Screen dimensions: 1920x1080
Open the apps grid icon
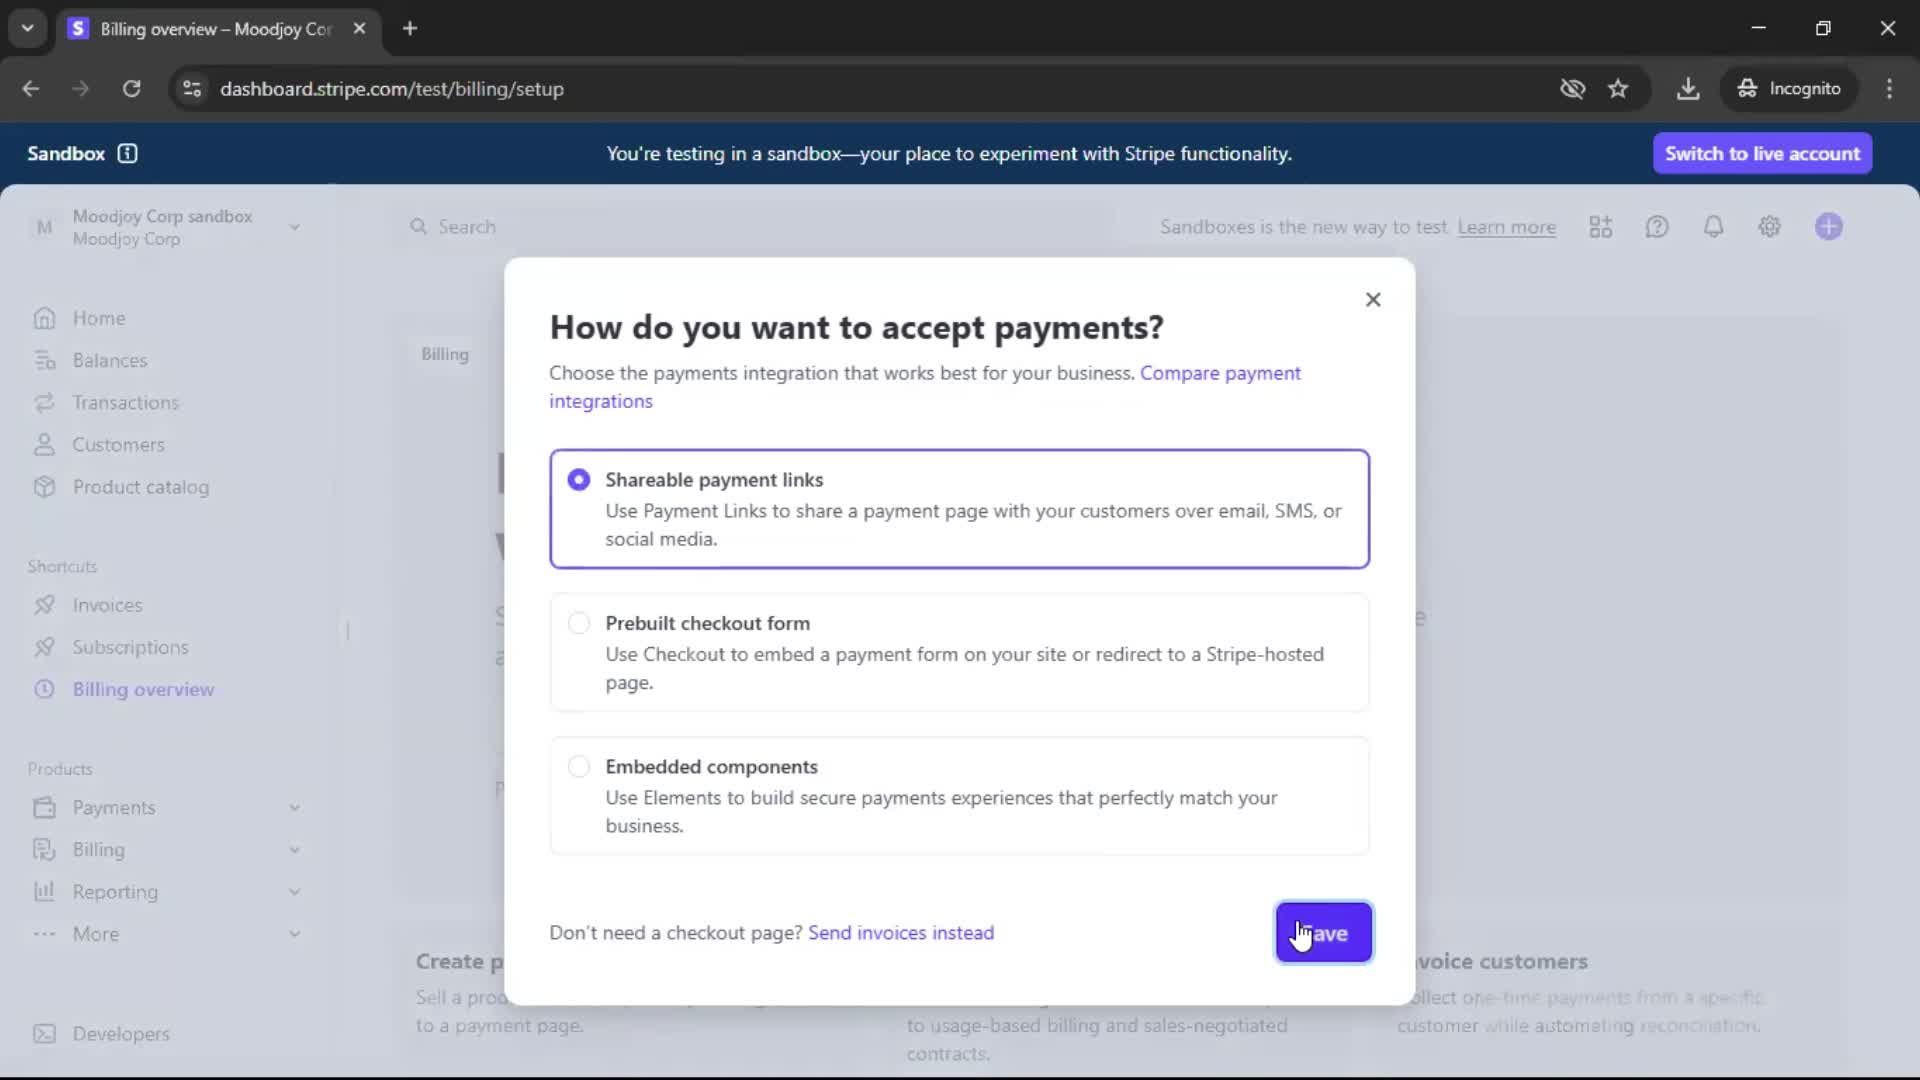coord(1600,227)
